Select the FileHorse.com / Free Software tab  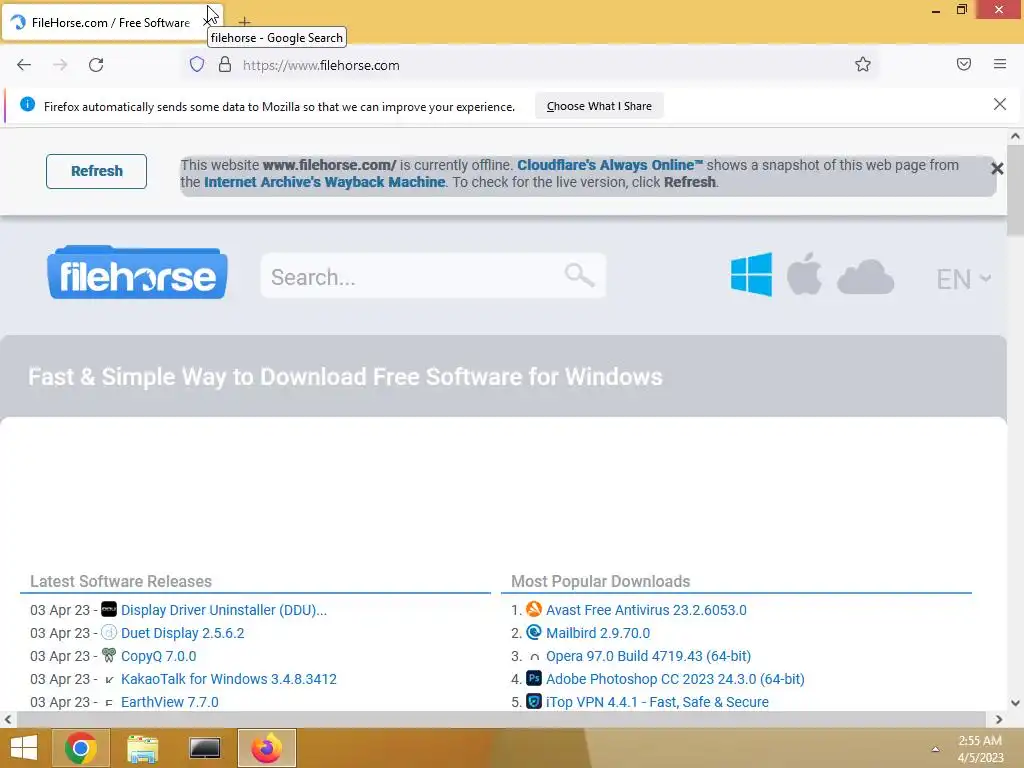[x=112, y=22]
